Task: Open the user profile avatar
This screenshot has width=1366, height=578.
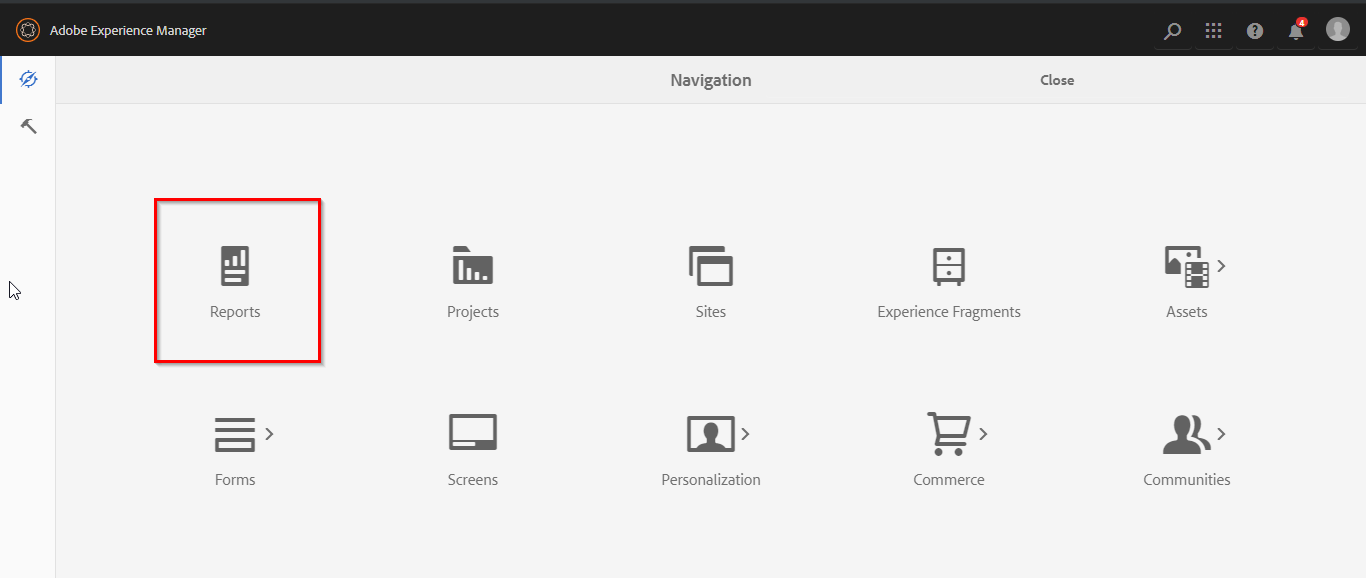Action: point(1338,29)
